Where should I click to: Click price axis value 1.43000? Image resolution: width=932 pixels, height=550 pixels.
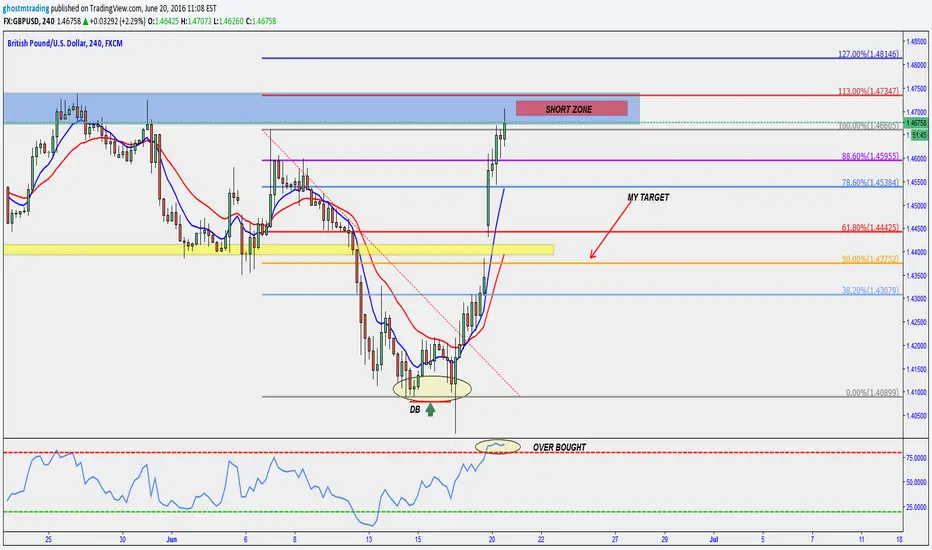(x=917, y=298)
